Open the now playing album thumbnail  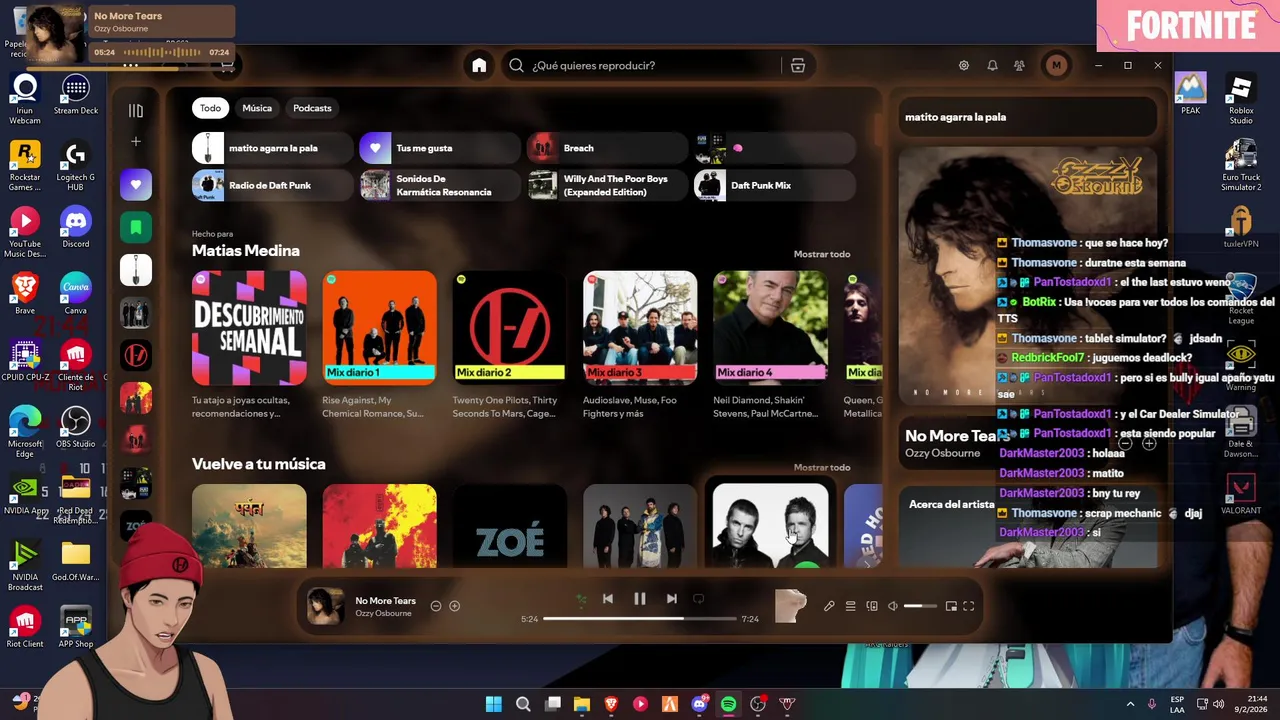click(325, 606)
